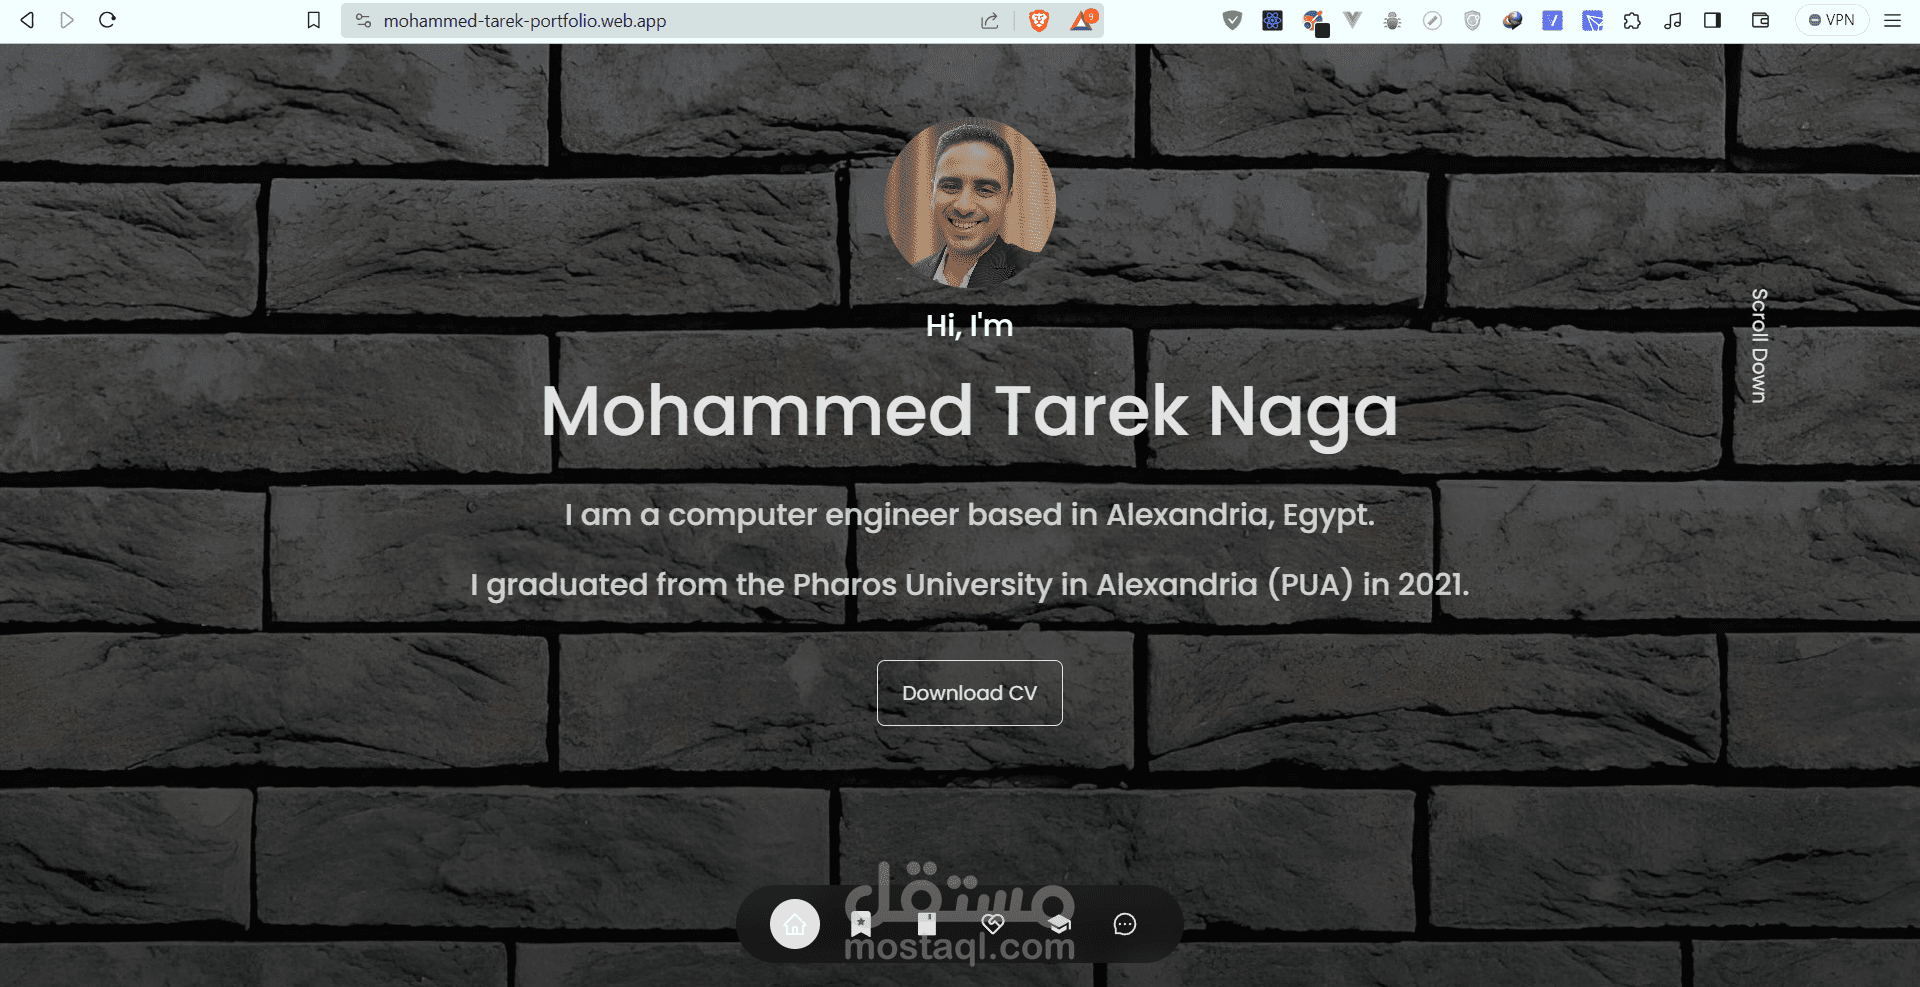Click the Download CV button
This screenshot has width=1920, height=987.
point(969,692)
